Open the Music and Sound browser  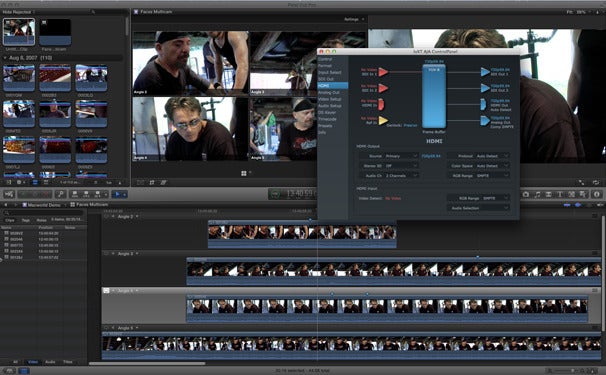tap(537, 194)
